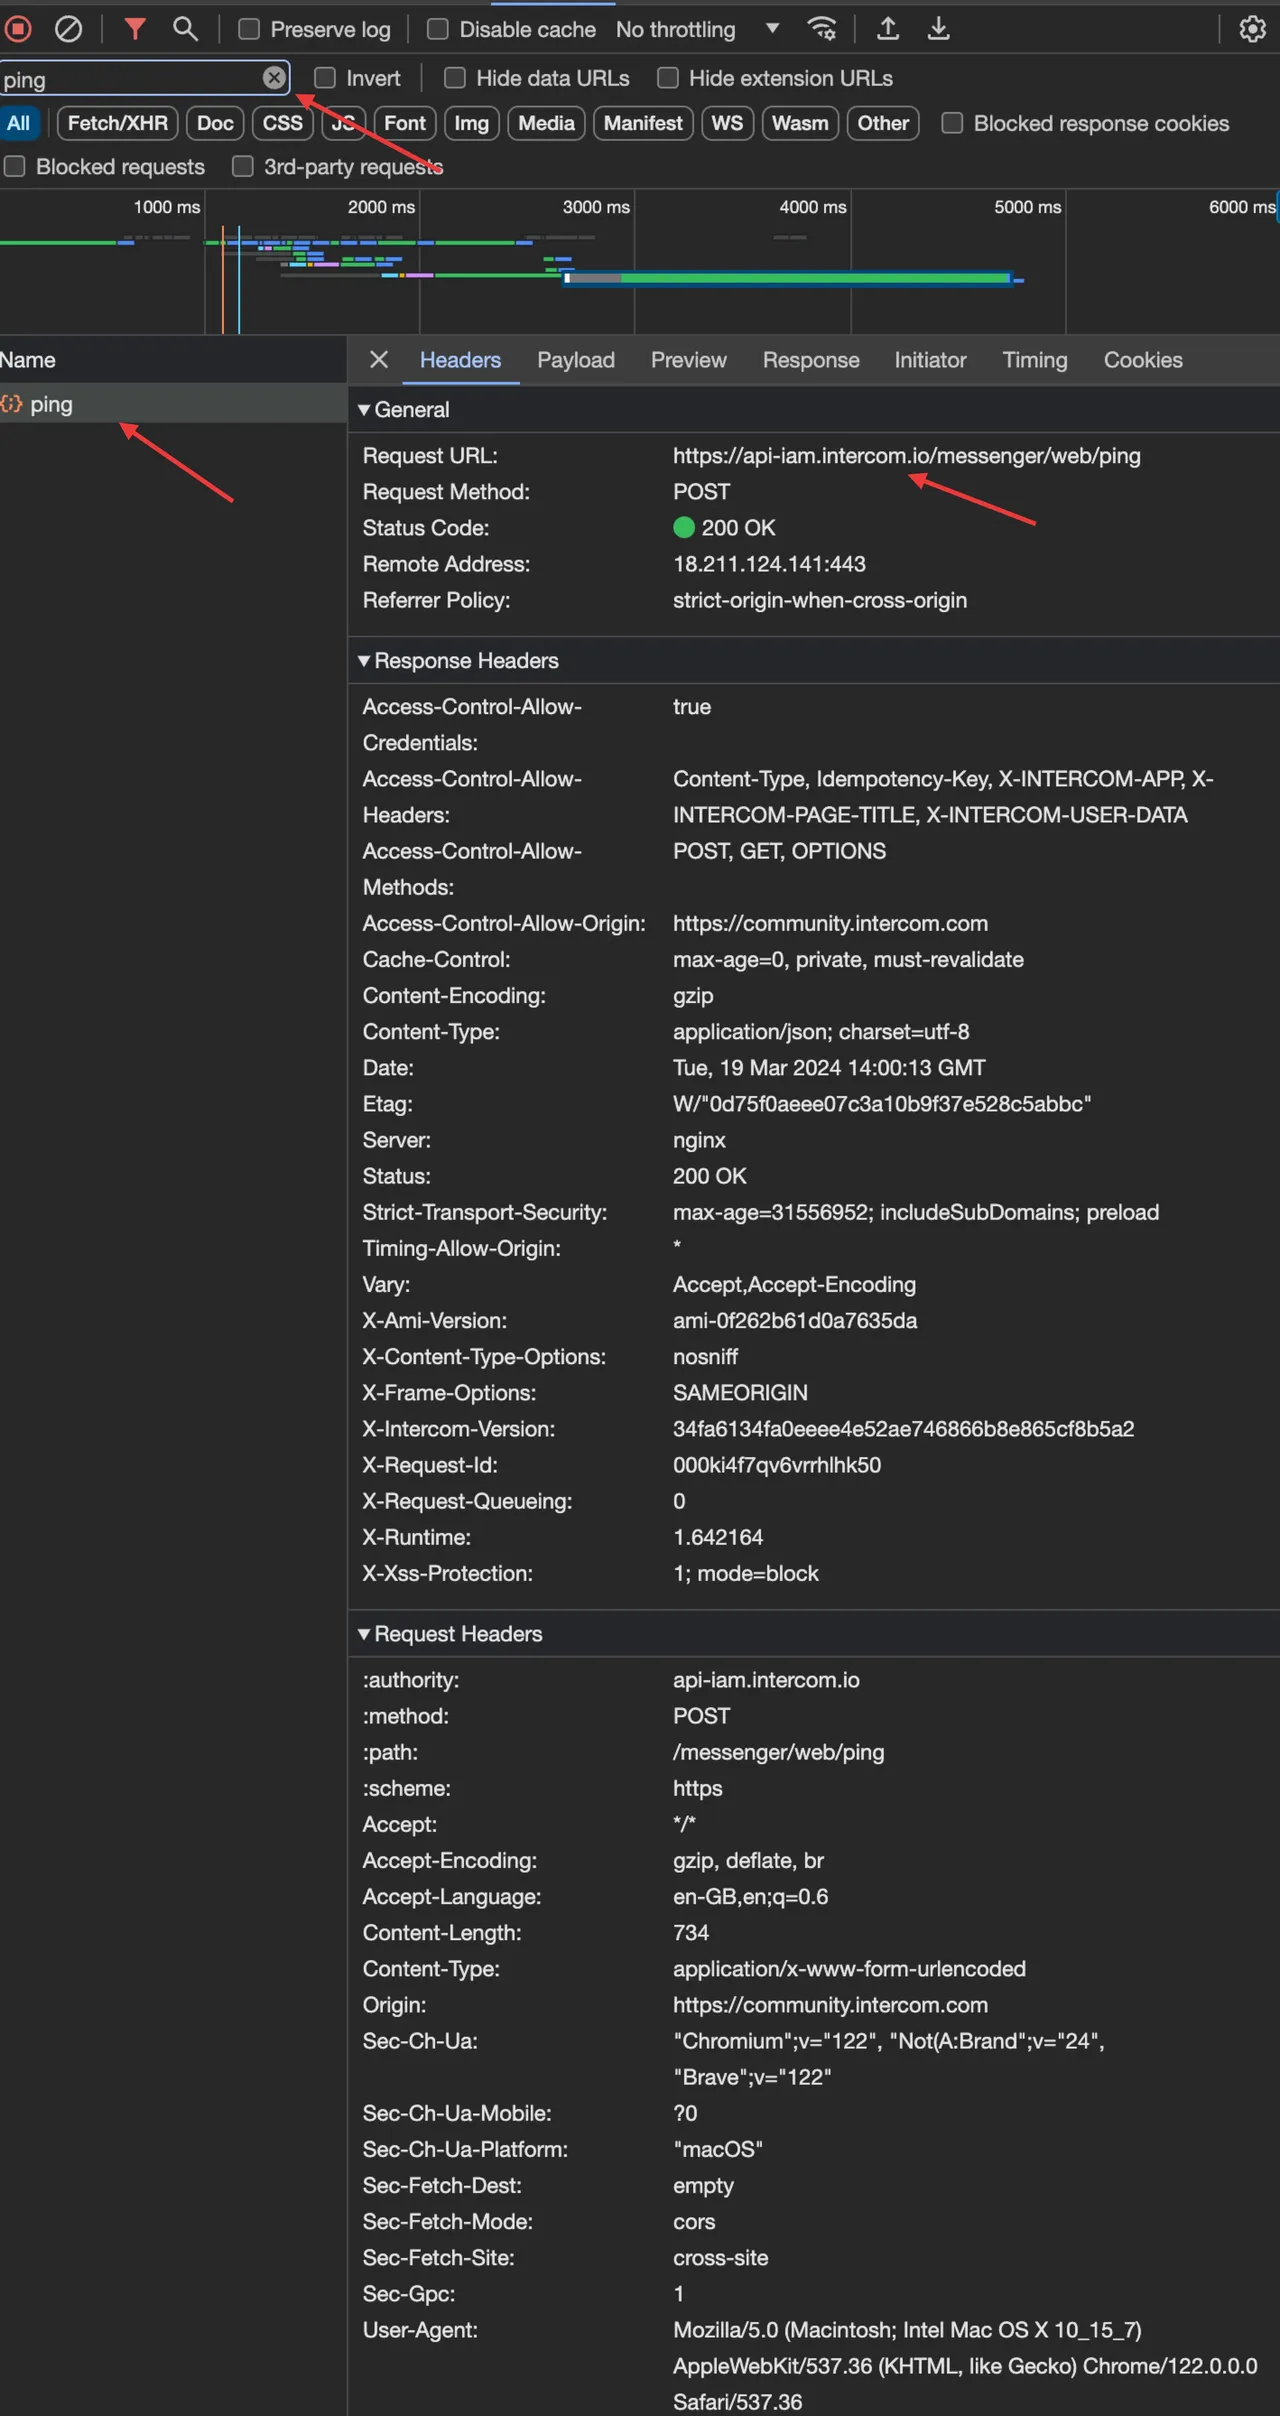Click the Accept-Language value en-GB
The width and height of the screenshot is (1280, 2416).
[751, 1897]
